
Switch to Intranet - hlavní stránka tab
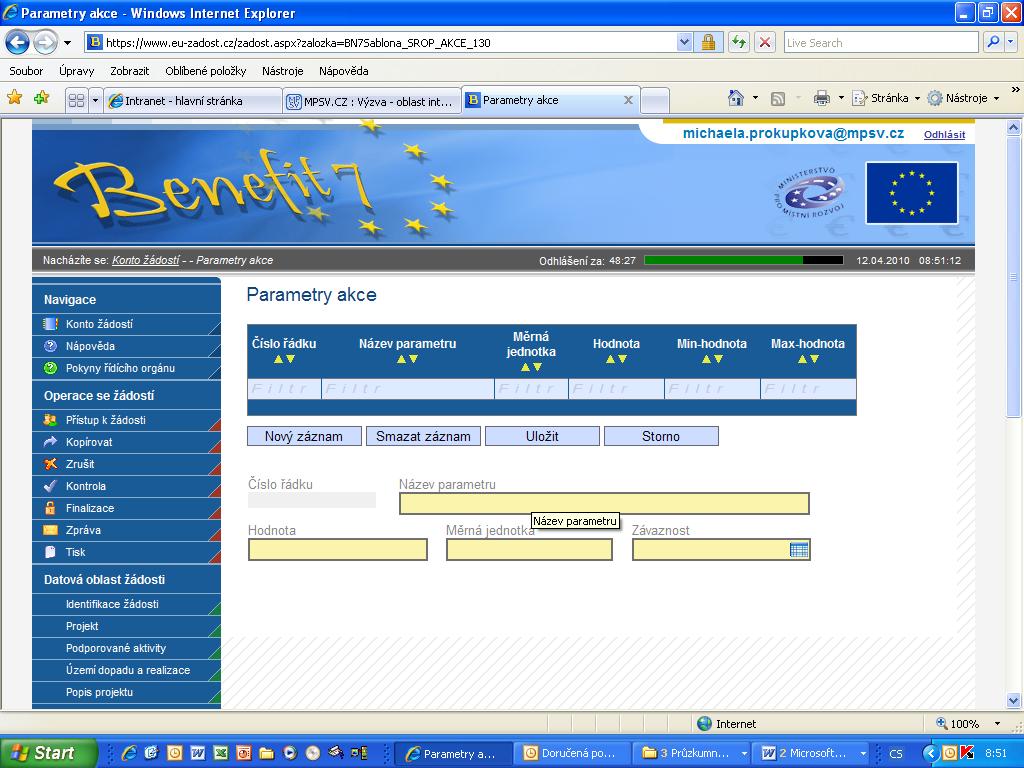click(193, 101)
